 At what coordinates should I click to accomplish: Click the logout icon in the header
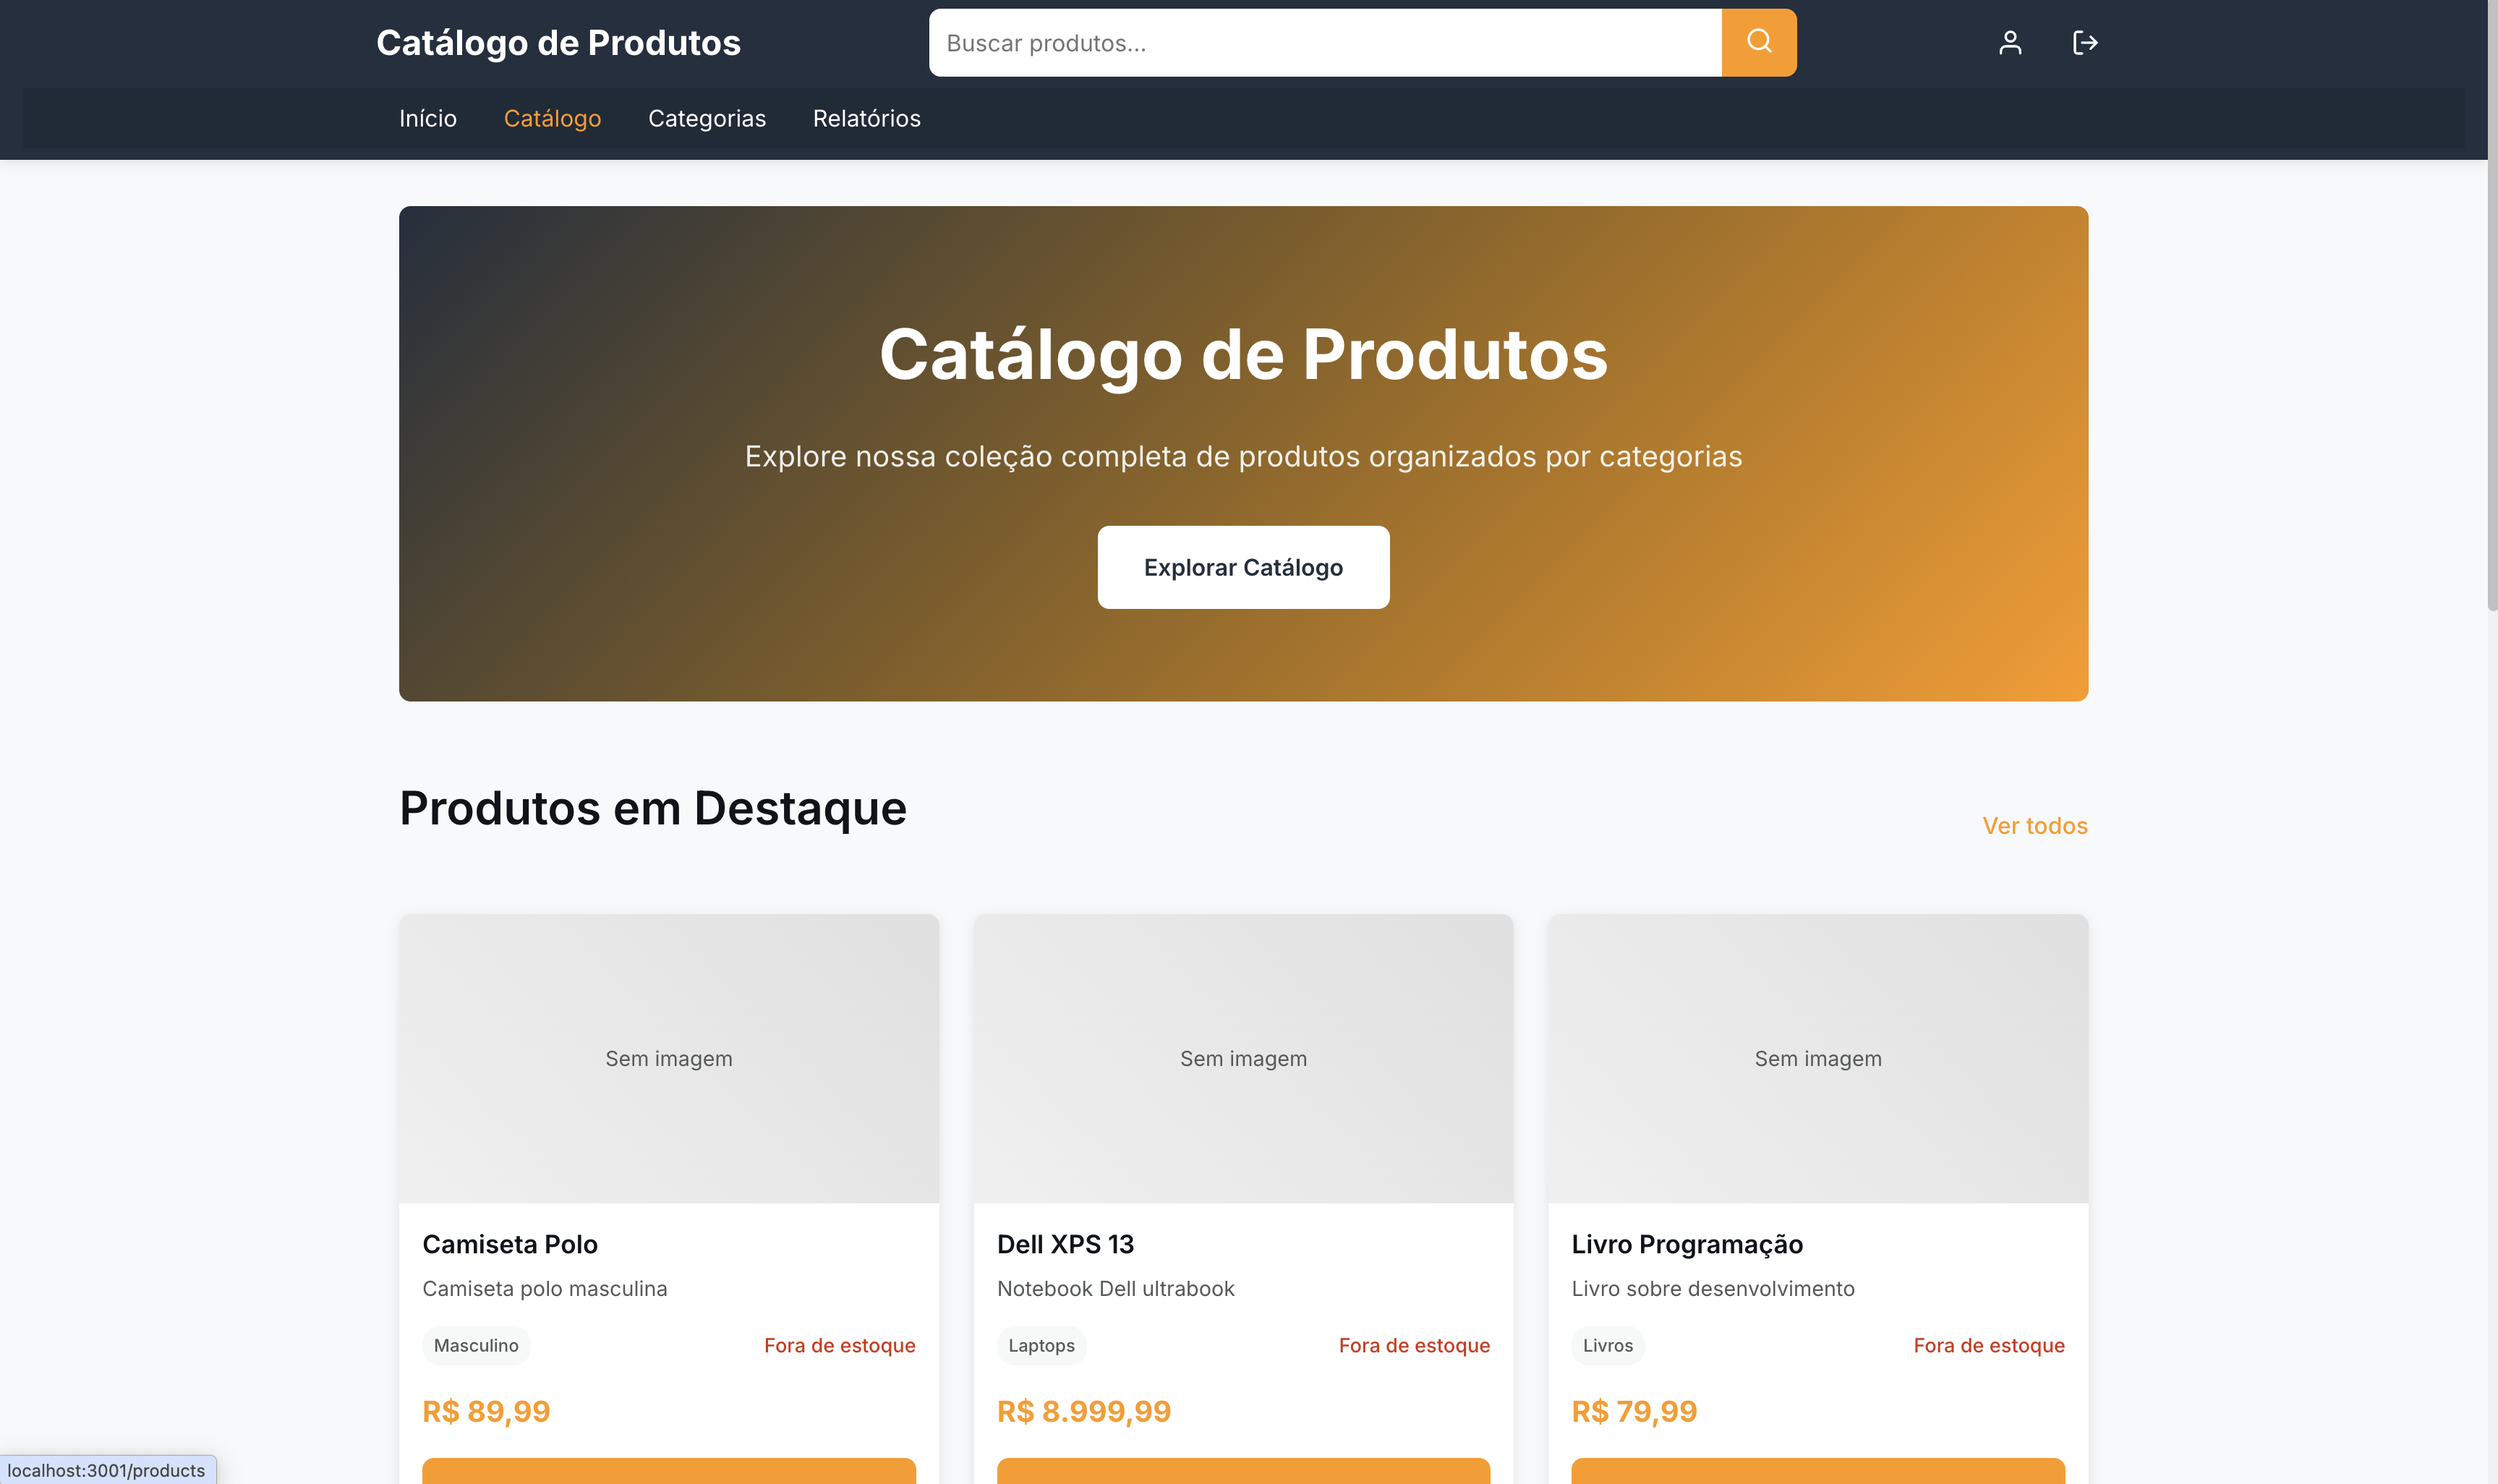(2084, 42)
